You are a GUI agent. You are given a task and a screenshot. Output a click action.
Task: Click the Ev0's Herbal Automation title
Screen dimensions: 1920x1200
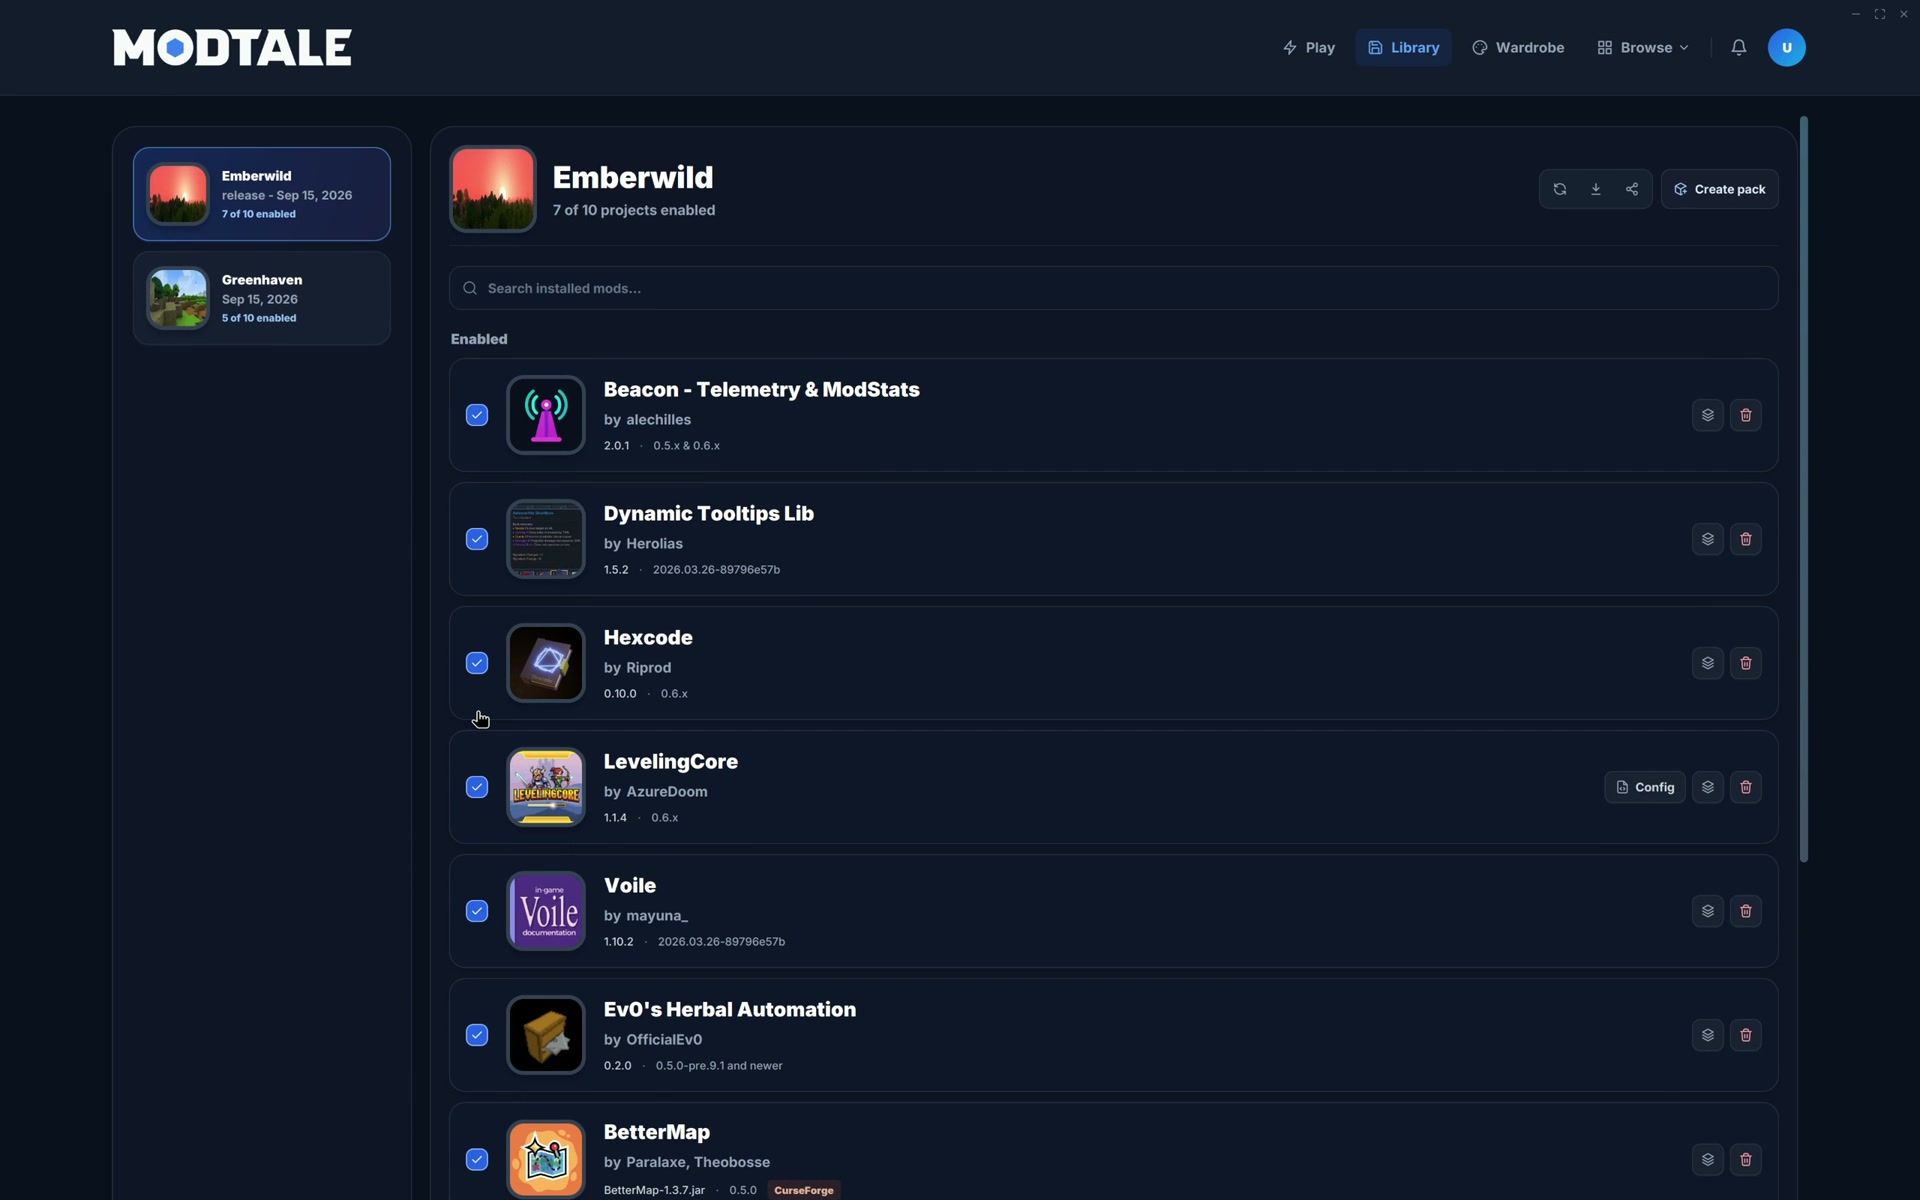pyautogui.click(x=730, y=1010)
